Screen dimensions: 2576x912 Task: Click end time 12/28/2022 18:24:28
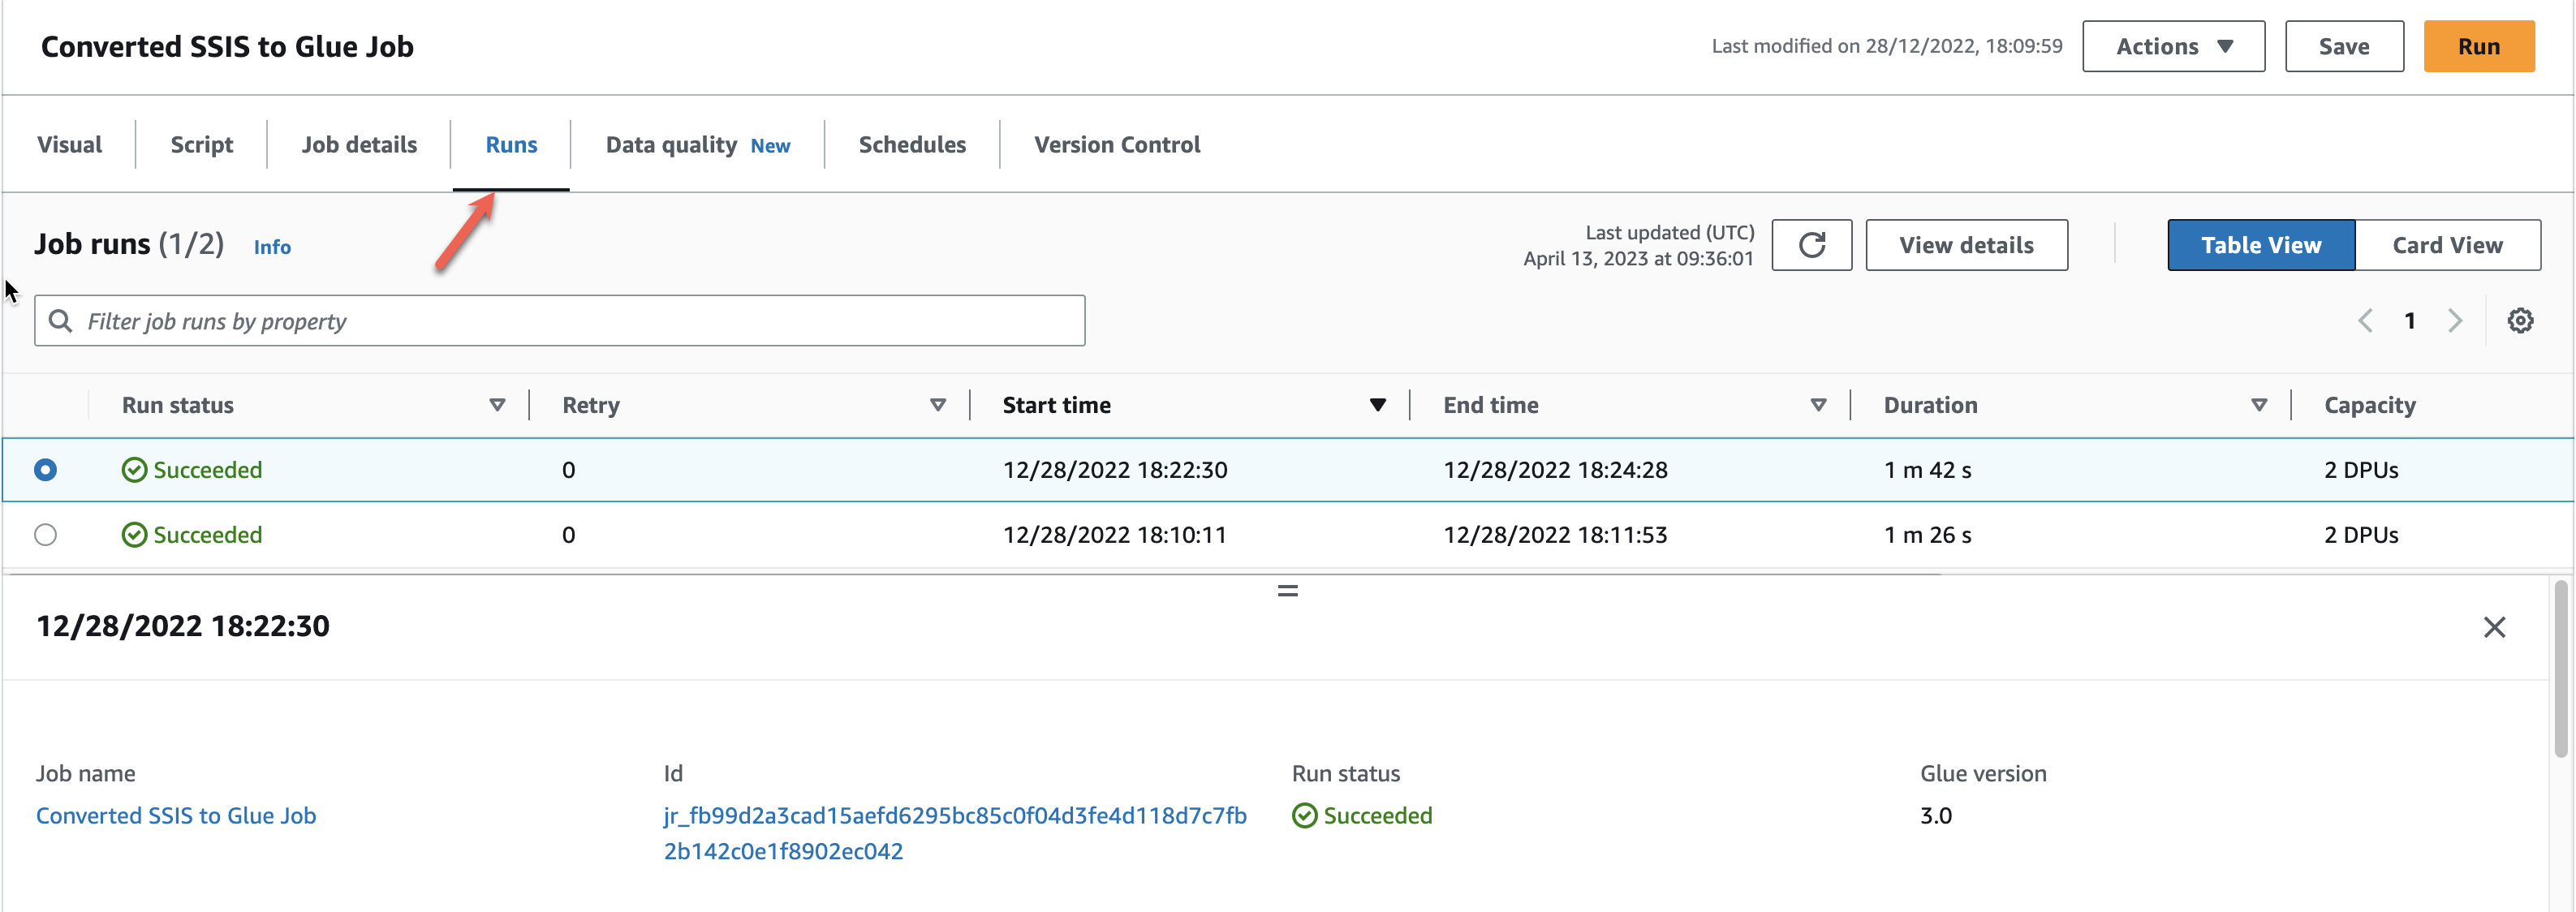tap(1555, 470)
